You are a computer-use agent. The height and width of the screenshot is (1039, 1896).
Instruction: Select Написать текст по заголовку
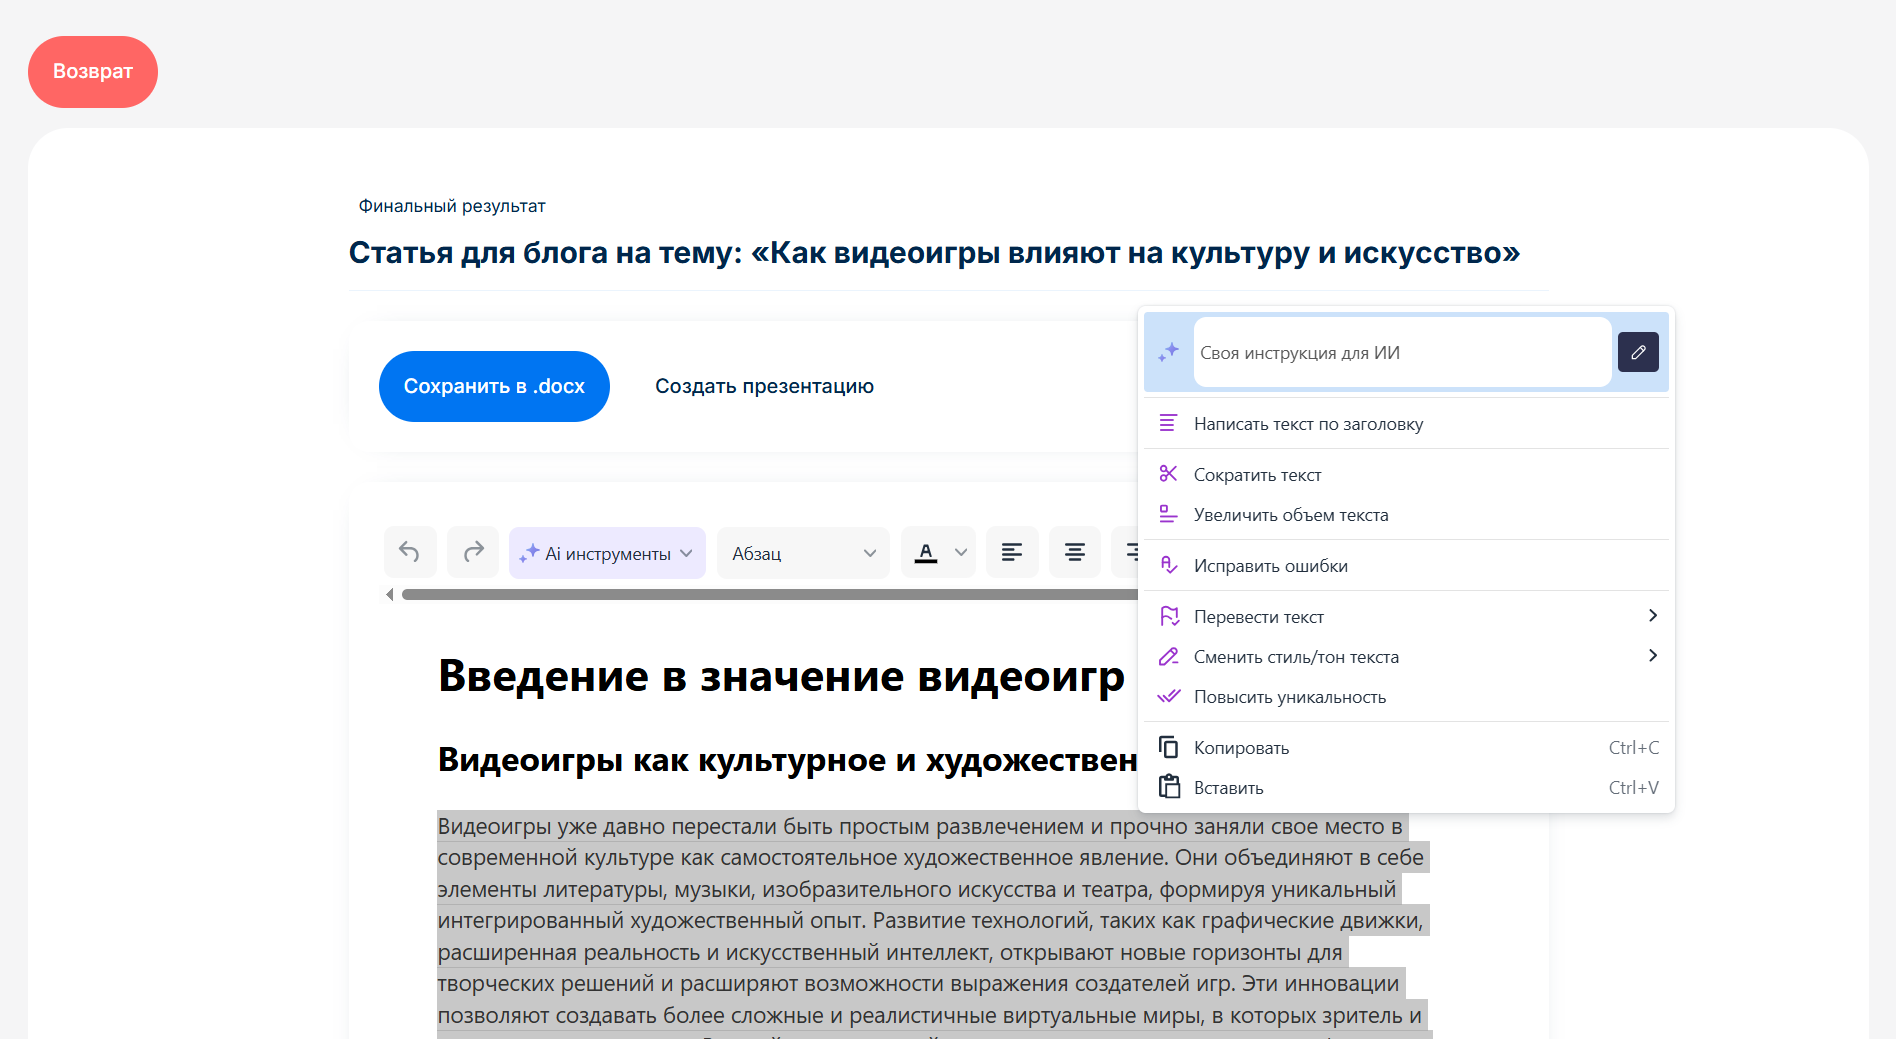tap(1308, 424)
